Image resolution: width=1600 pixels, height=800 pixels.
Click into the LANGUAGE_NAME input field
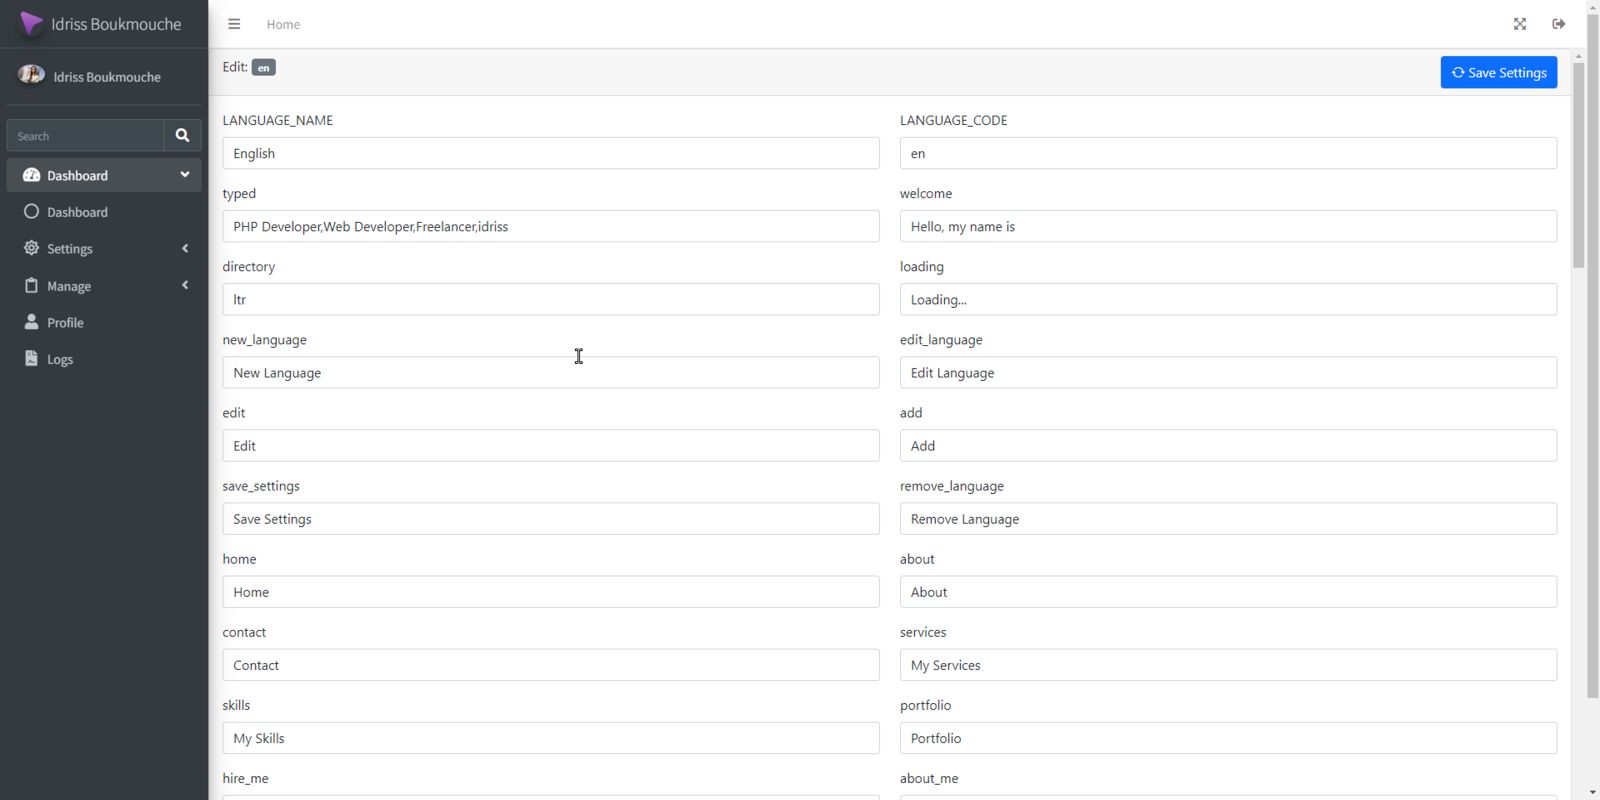coord(550,153)
